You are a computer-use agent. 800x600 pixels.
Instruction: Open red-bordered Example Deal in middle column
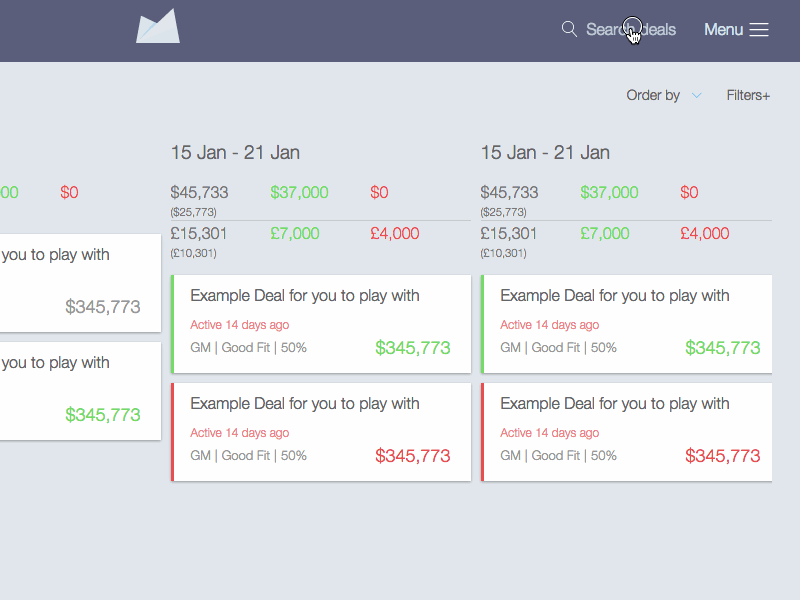tap(321, 432)
